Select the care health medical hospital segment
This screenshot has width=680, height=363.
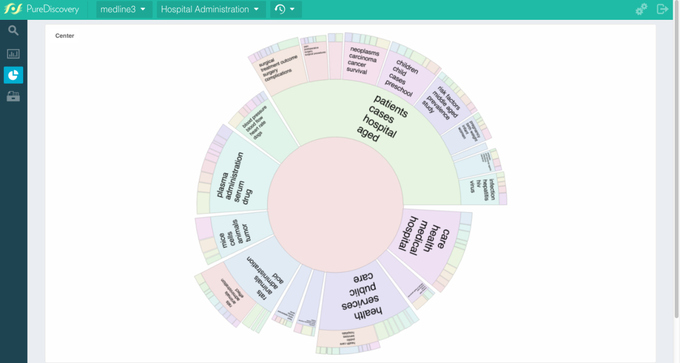pyautogui.click(x=427, y=239)
